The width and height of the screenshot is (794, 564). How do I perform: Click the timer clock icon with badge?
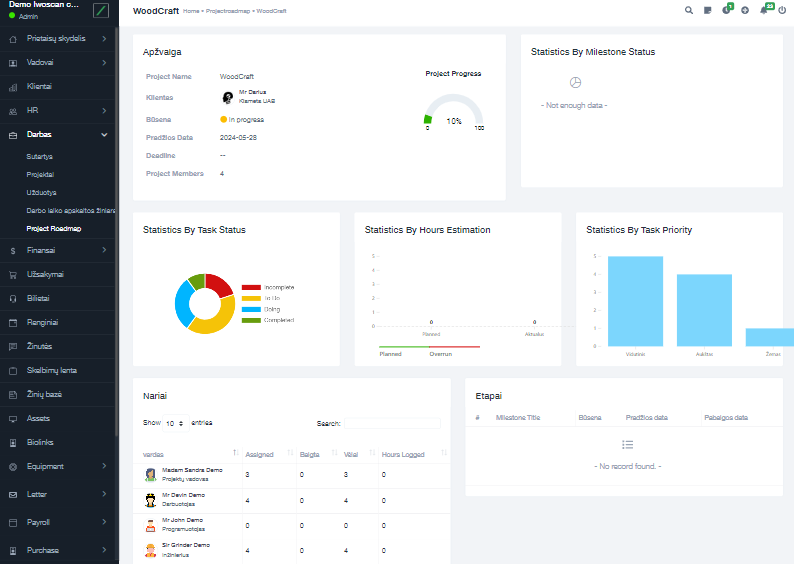click(x=726, y=10)
